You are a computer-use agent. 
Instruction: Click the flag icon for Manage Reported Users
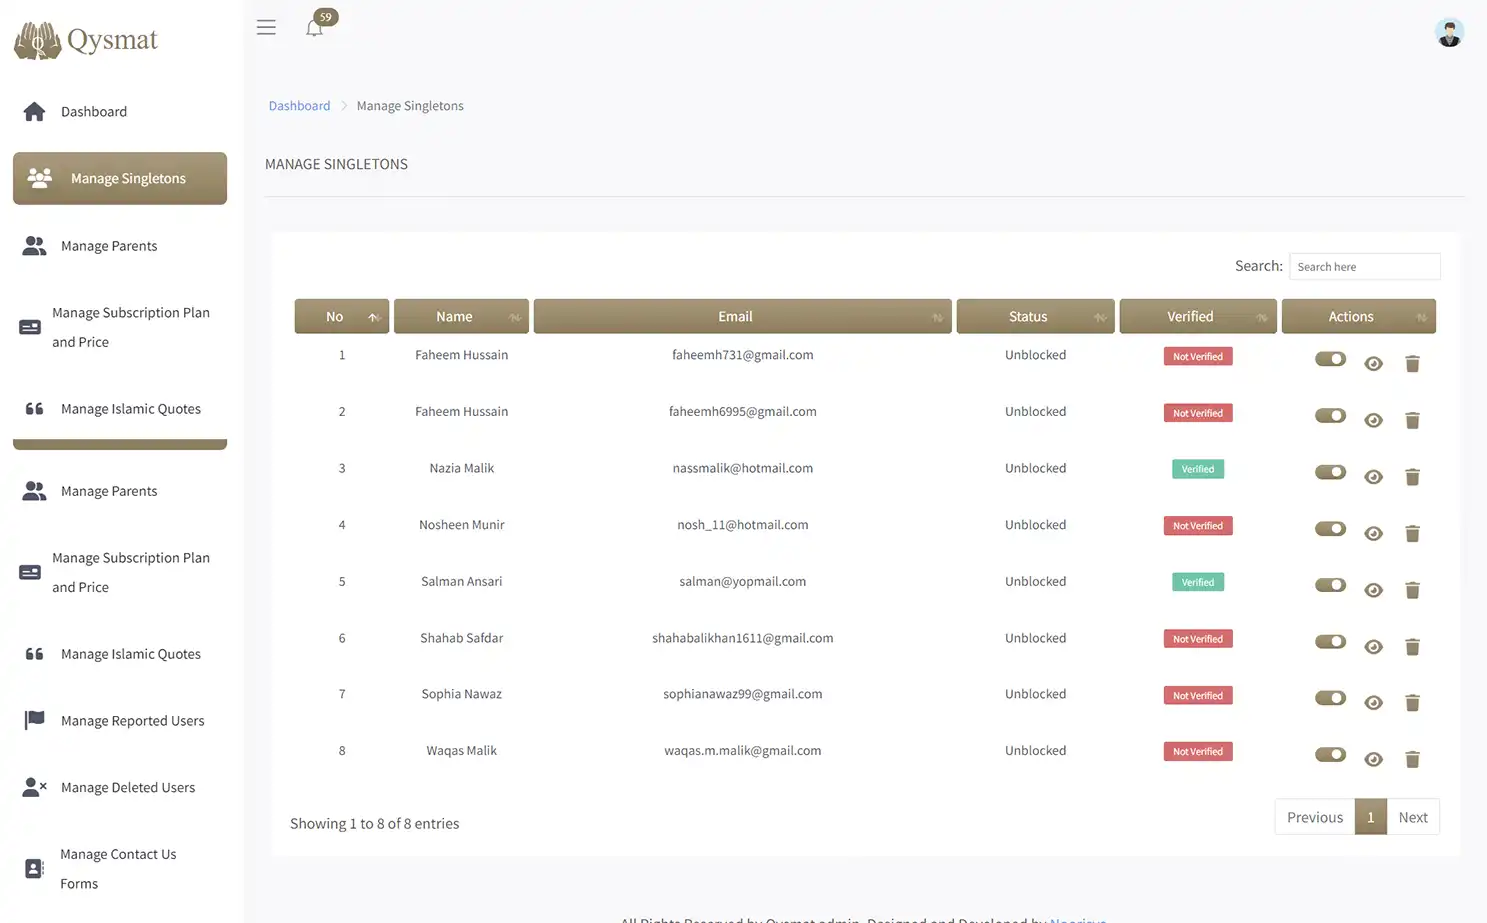pyautogui.click(x=33, y=718)
